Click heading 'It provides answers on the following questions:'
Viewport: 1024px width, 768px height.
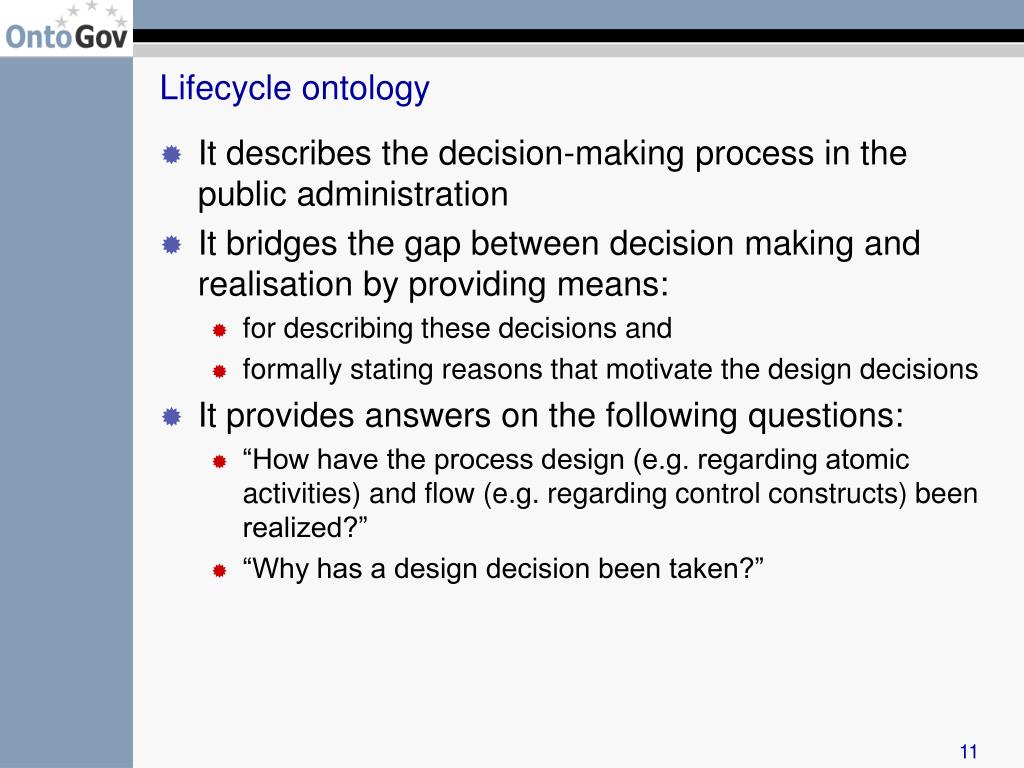551,415
